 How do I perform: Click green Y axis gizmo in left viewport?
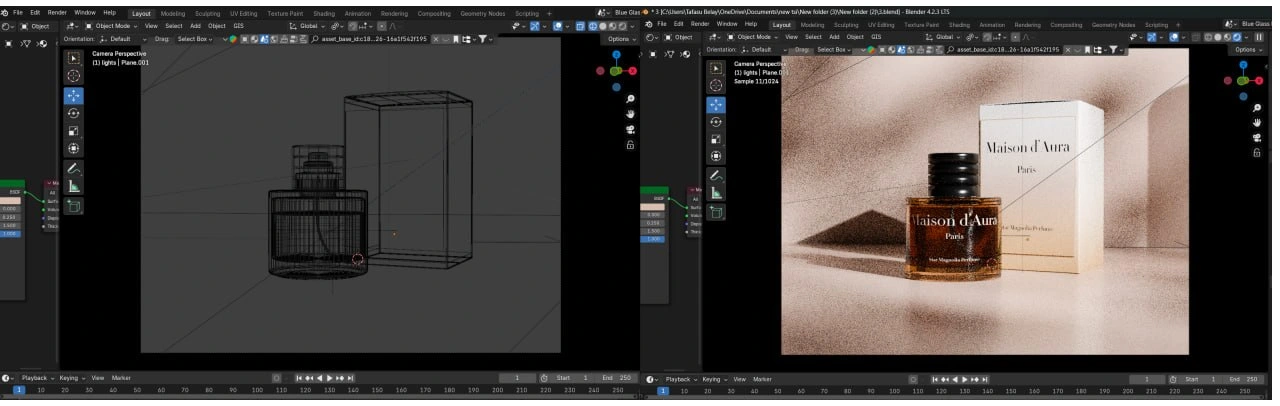[x=617, y=71]
